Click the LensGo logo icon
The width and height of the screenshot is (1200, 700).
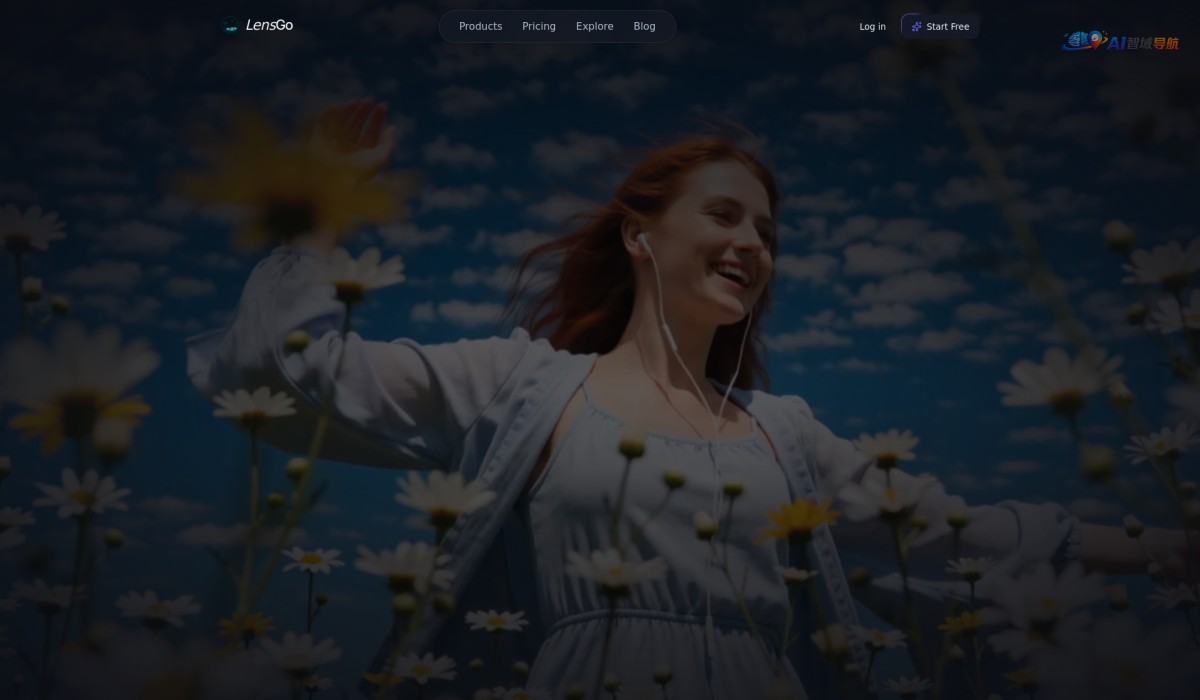tap(231, 26)
